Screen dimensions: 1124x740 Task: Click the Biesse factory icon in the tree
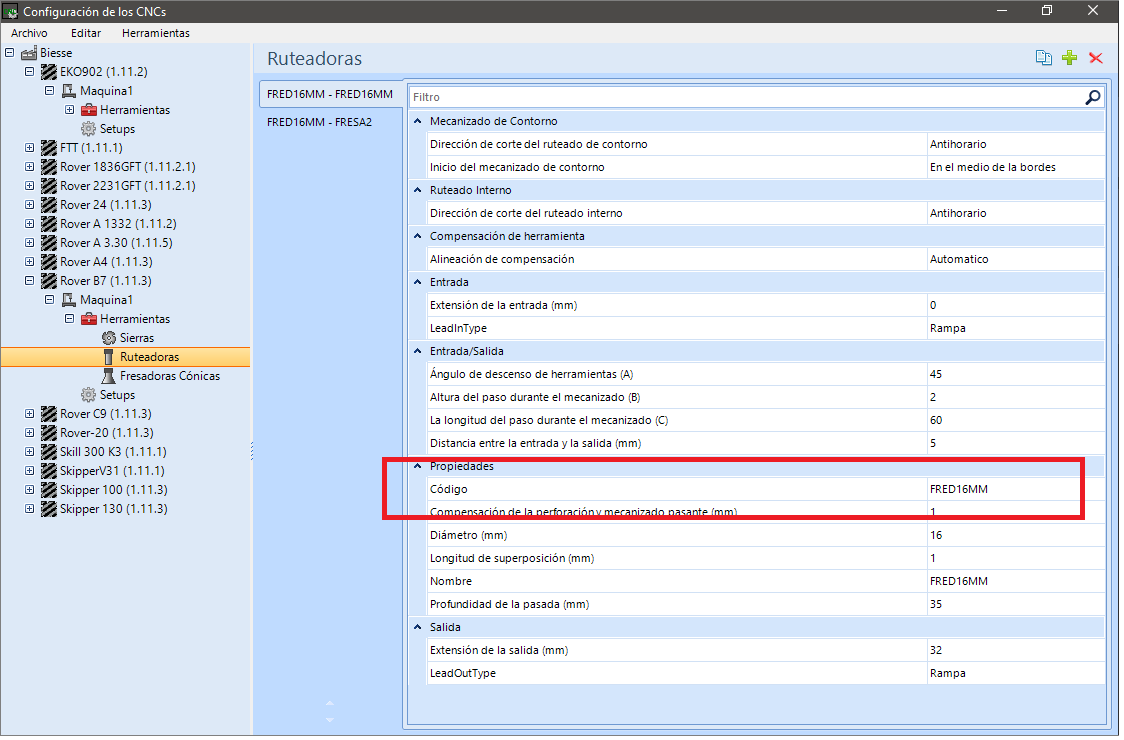click(x=29, y=53)
